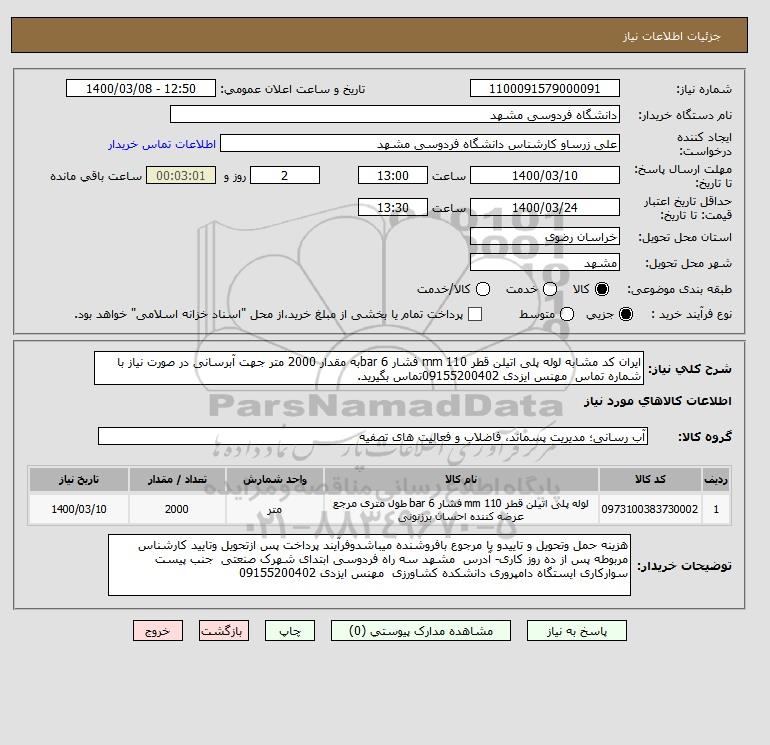Click the general need description text box

coord(369,368)
